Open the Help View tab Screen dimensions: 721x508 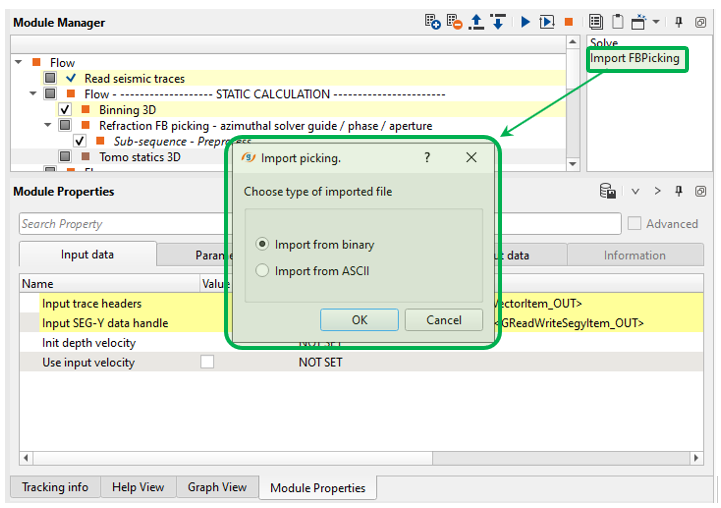(x=137, y=488)
